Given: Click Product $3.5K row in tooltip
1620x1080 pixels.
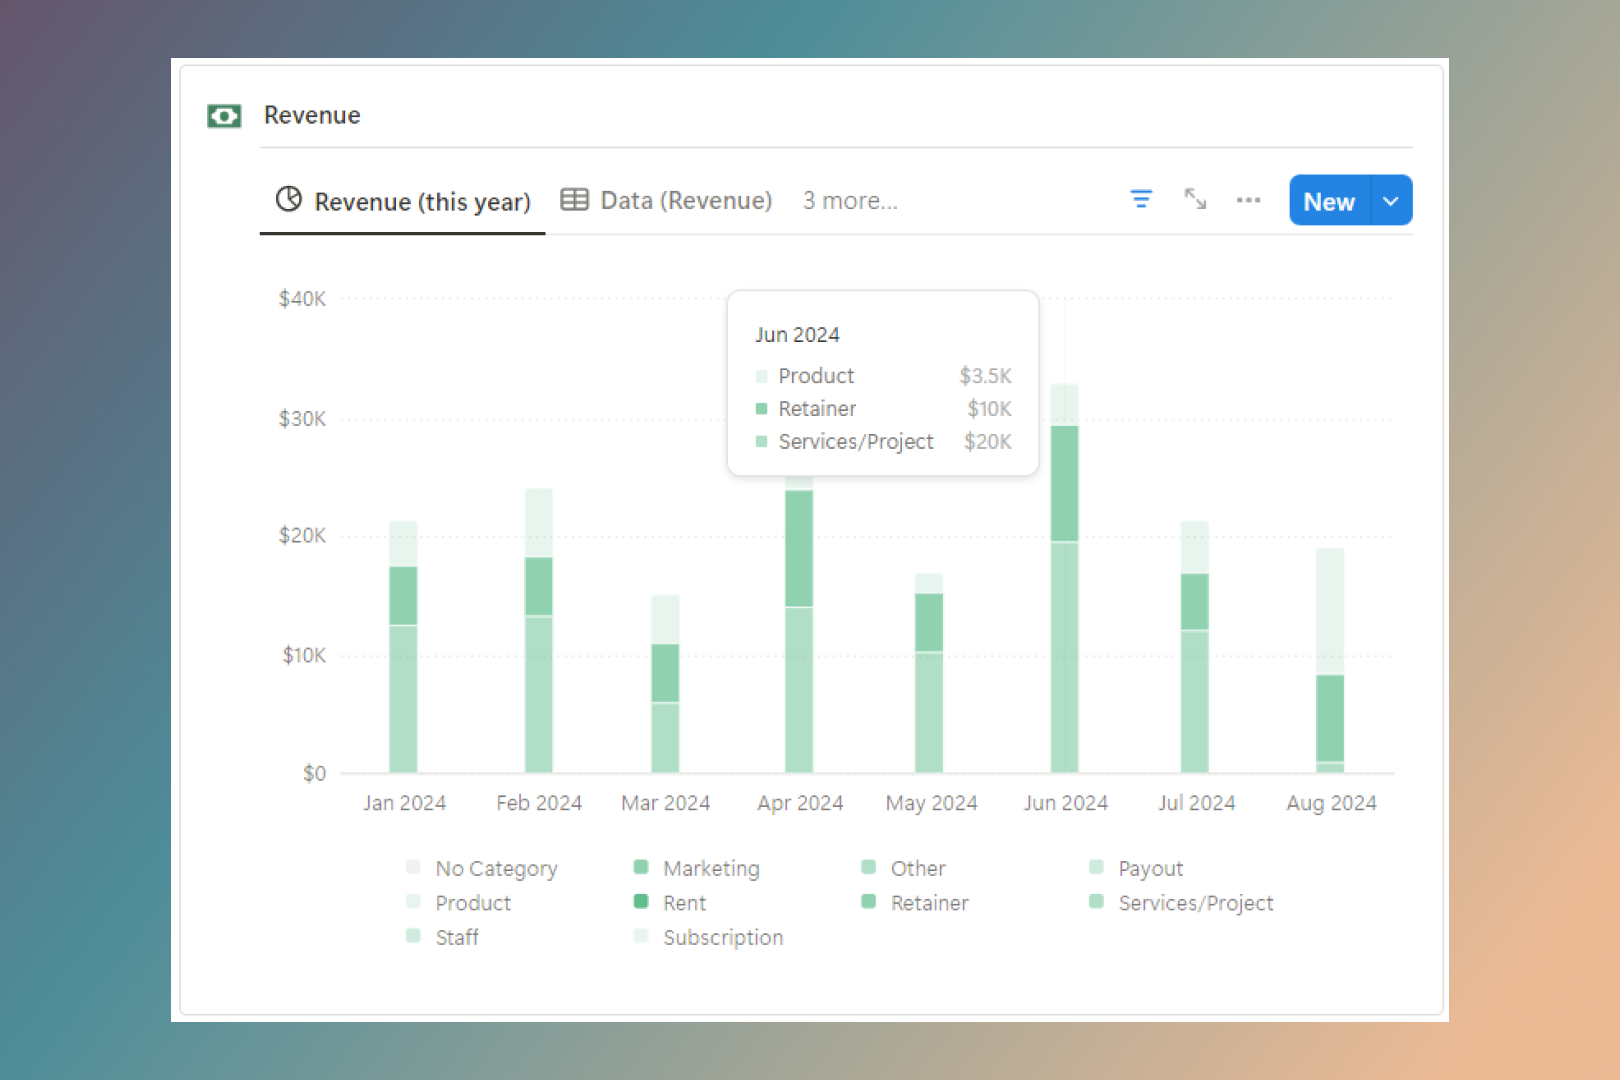Looking at the screenshot, I should [x=883, y=375].
